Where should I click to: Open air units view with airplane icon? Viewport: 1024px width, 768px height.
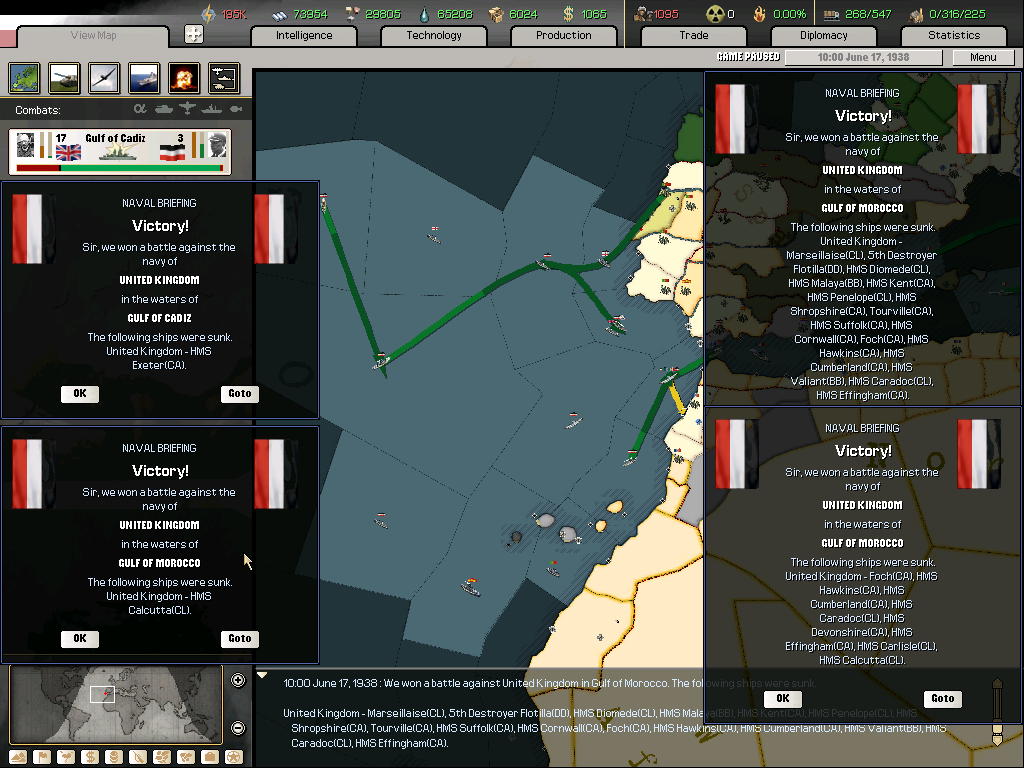pos(104,77)
